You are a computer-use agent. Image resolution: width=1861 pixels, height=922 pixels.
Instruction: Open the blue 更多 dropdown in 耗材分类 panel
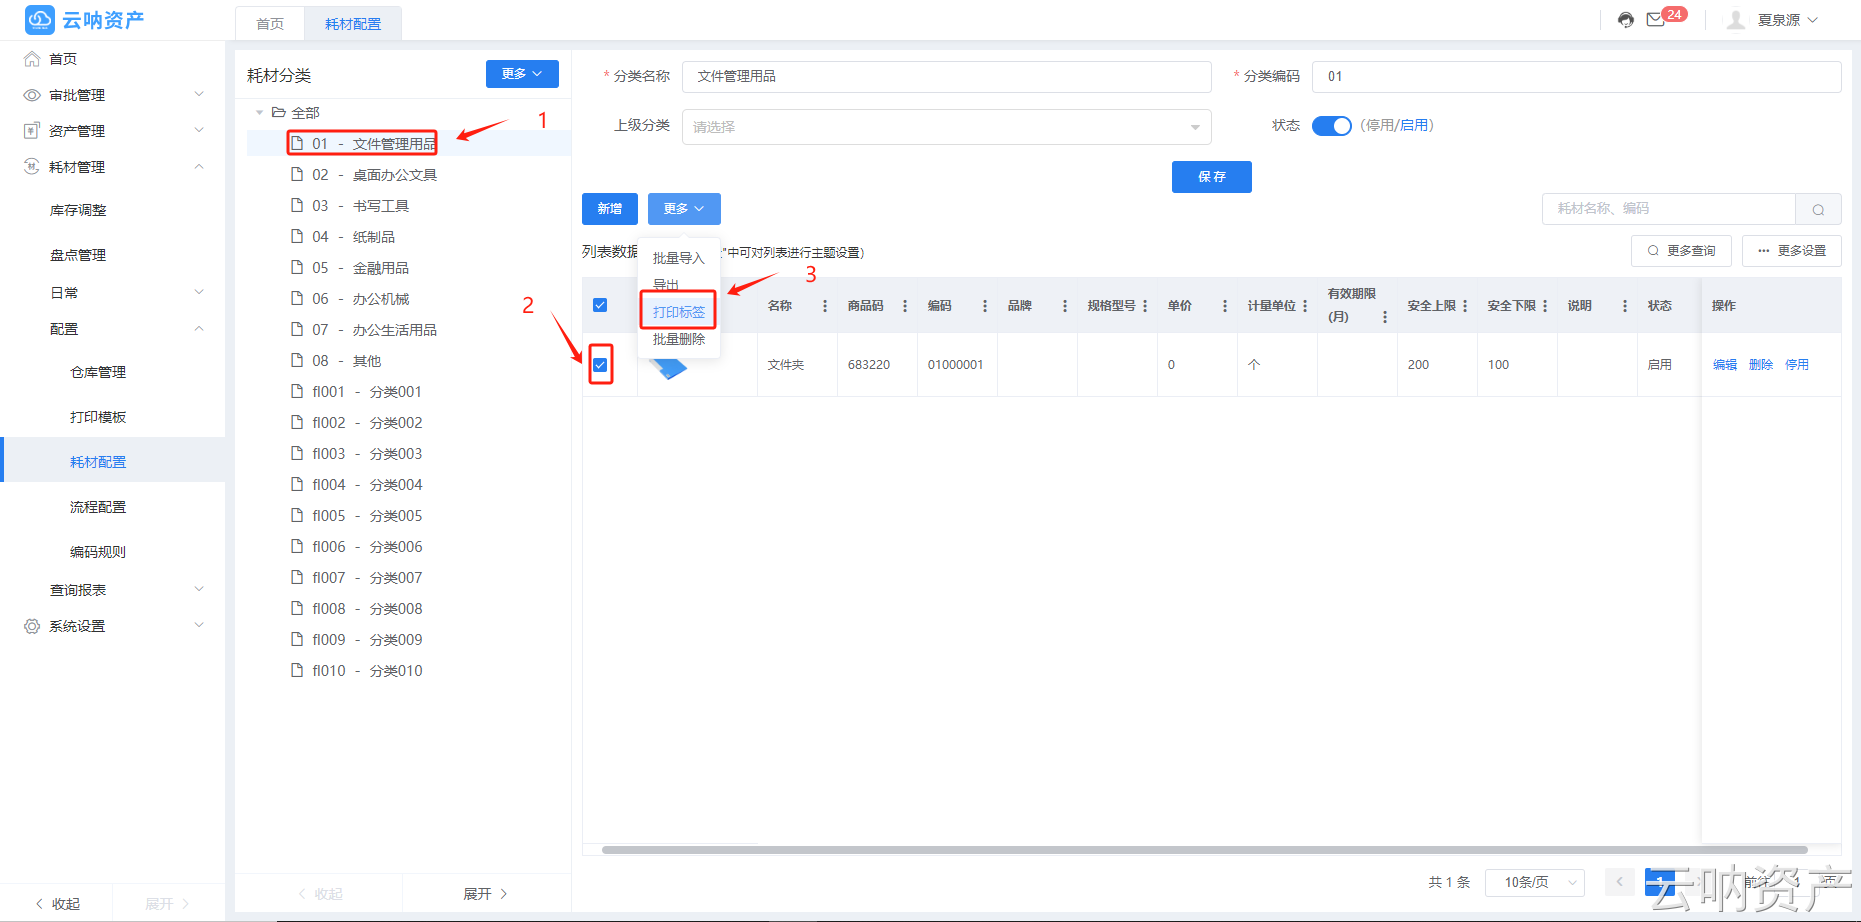coord(522,74)
